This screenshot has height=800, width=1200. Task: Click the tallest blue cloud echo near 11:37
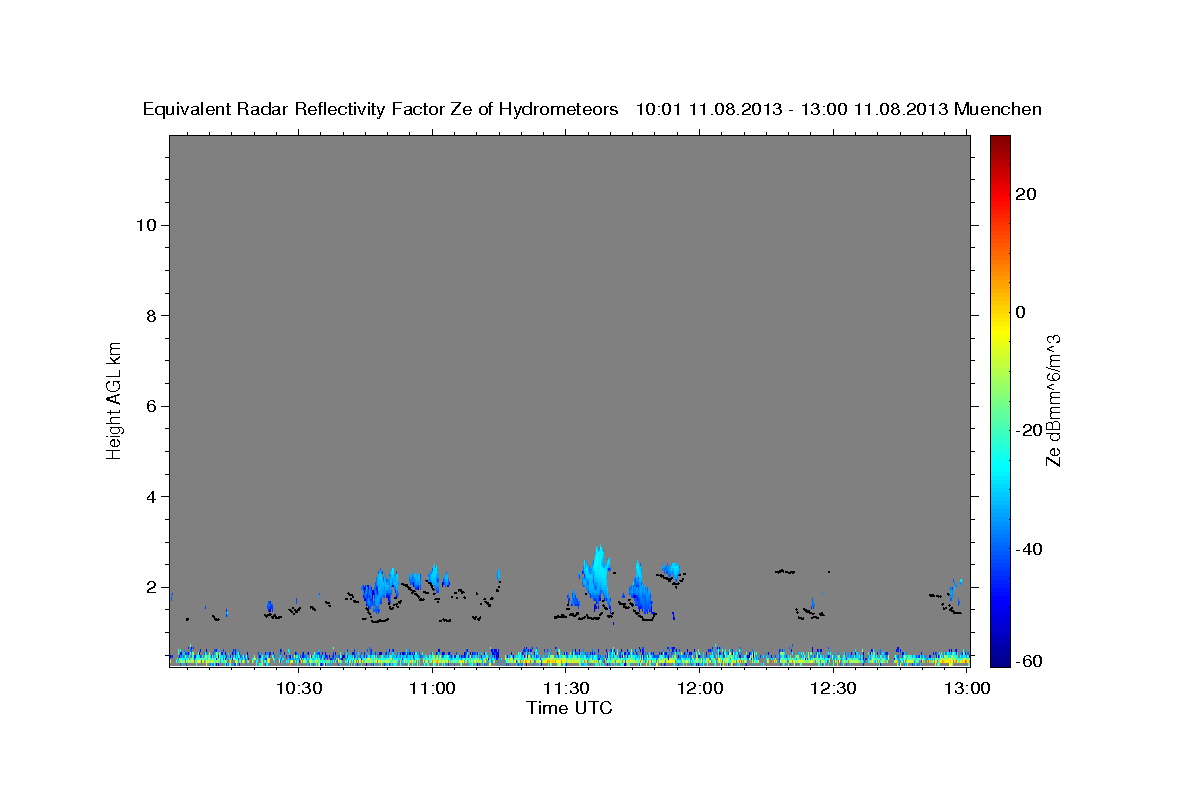[x=596, y=577]
